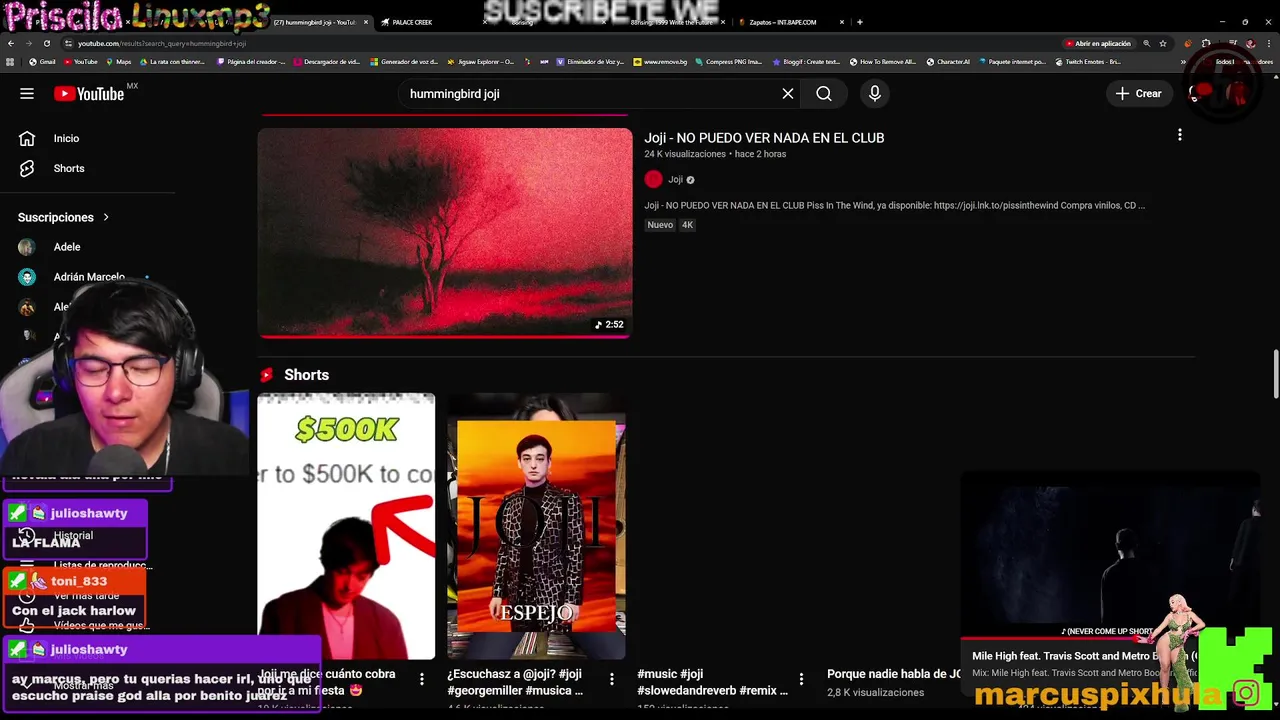Open the $500K Joji short thumbnail

point(346,526)
